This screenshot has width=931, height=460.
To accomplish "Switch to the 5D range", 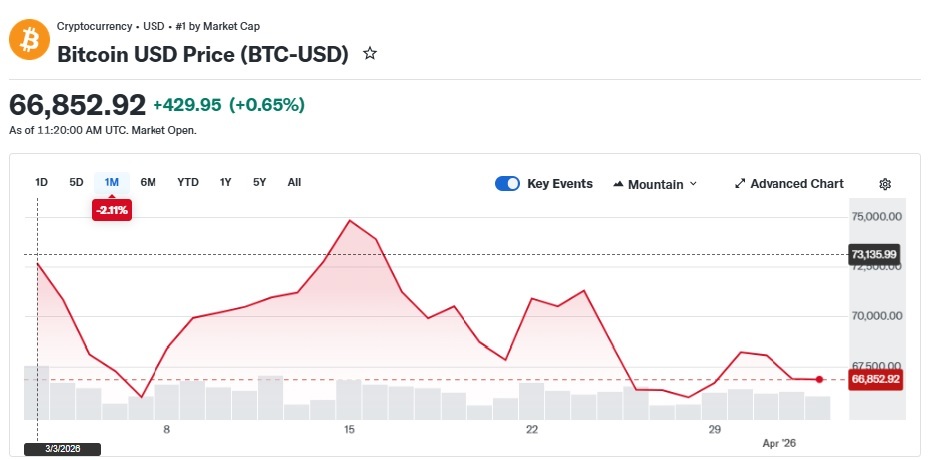I will [x=77, y=183].
